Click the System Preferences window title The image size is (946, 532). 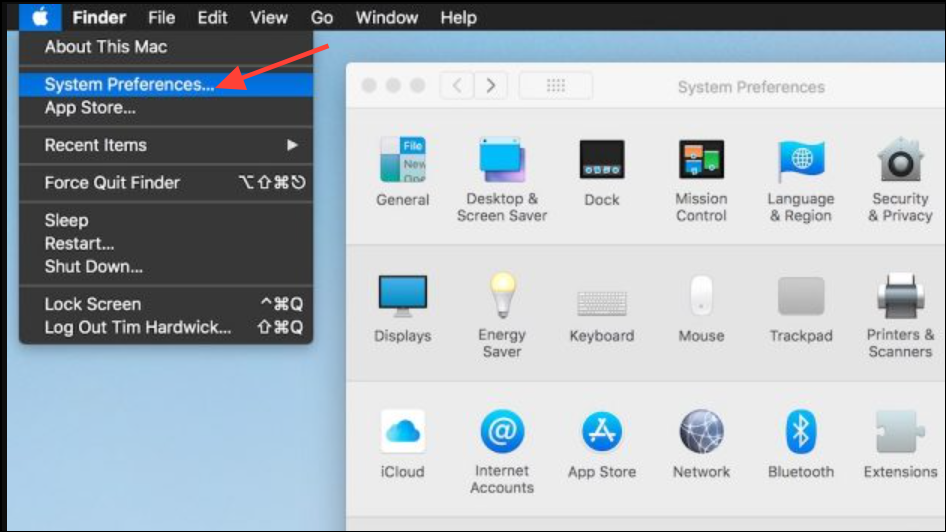point(751,87)
